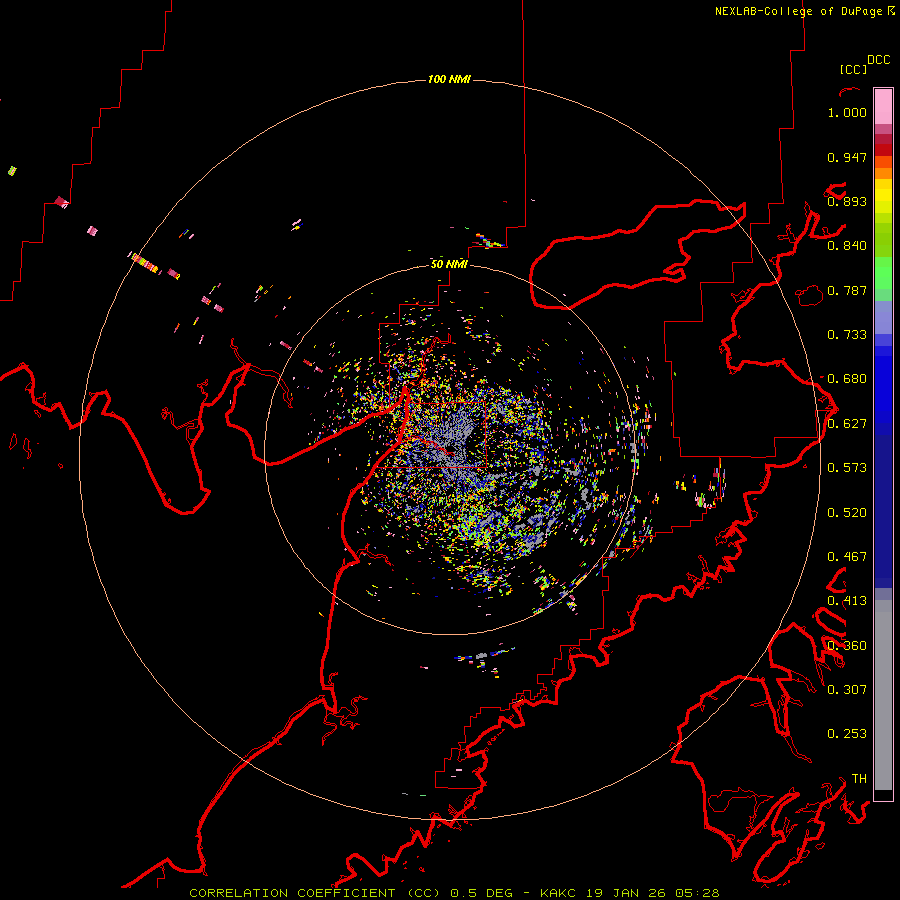This screenshot has width=900, height=900.
Task: Click the DCC label above the color scale
Action: click(x=878, y=60)
